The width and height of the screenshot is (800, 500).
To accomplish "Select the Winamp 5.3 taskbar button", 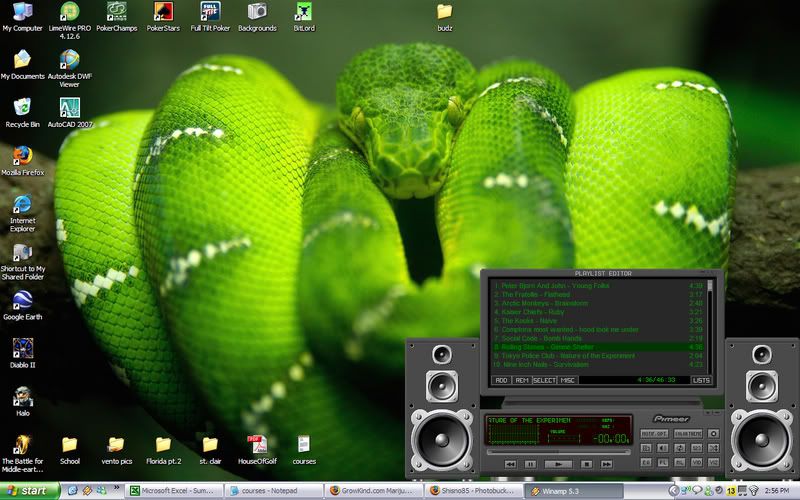I will point(573,491).
